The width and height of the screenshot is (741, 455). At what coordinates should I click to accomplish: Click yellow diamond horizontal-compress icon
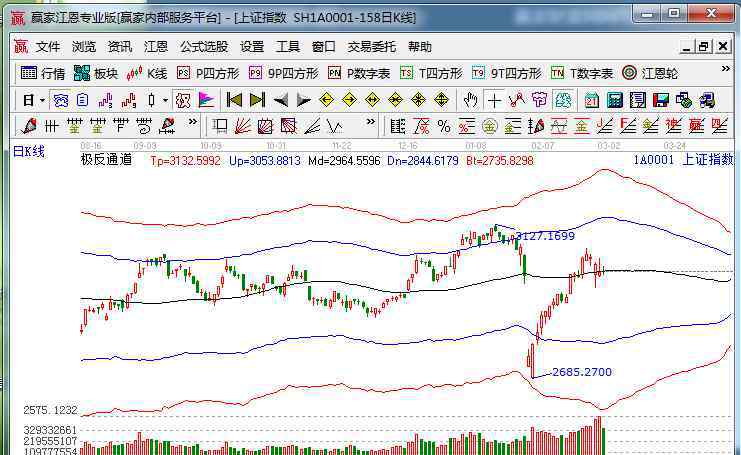coord(395,100)
